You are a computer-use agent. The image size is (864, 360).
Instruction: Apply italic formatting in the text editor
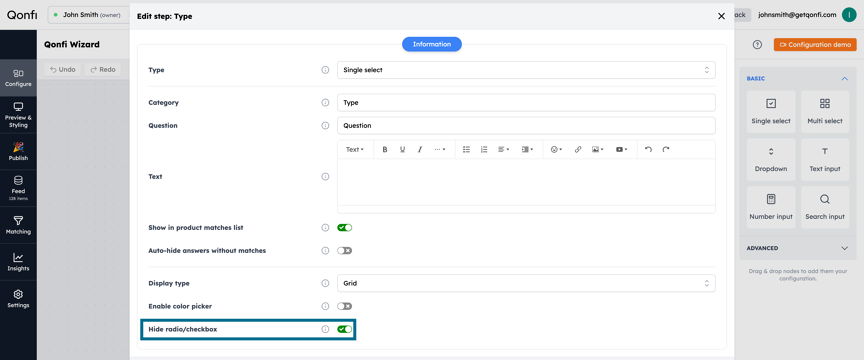419,149
